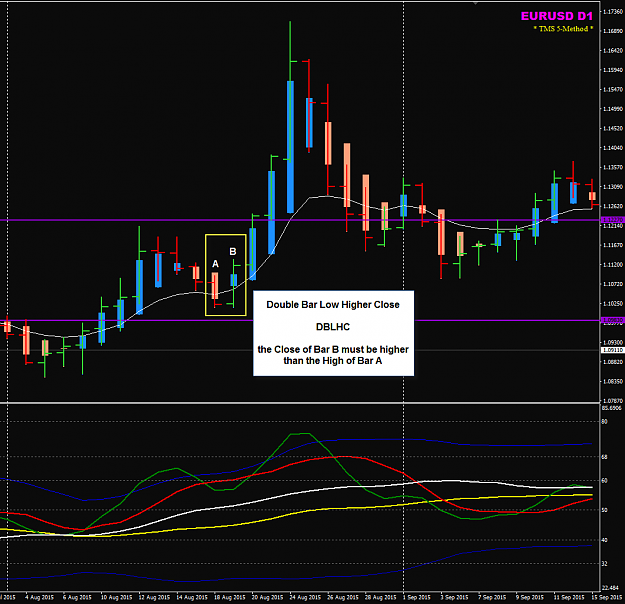Select the 1.12620 price scale label
625x604 pixels.
[x=613, y=206]
